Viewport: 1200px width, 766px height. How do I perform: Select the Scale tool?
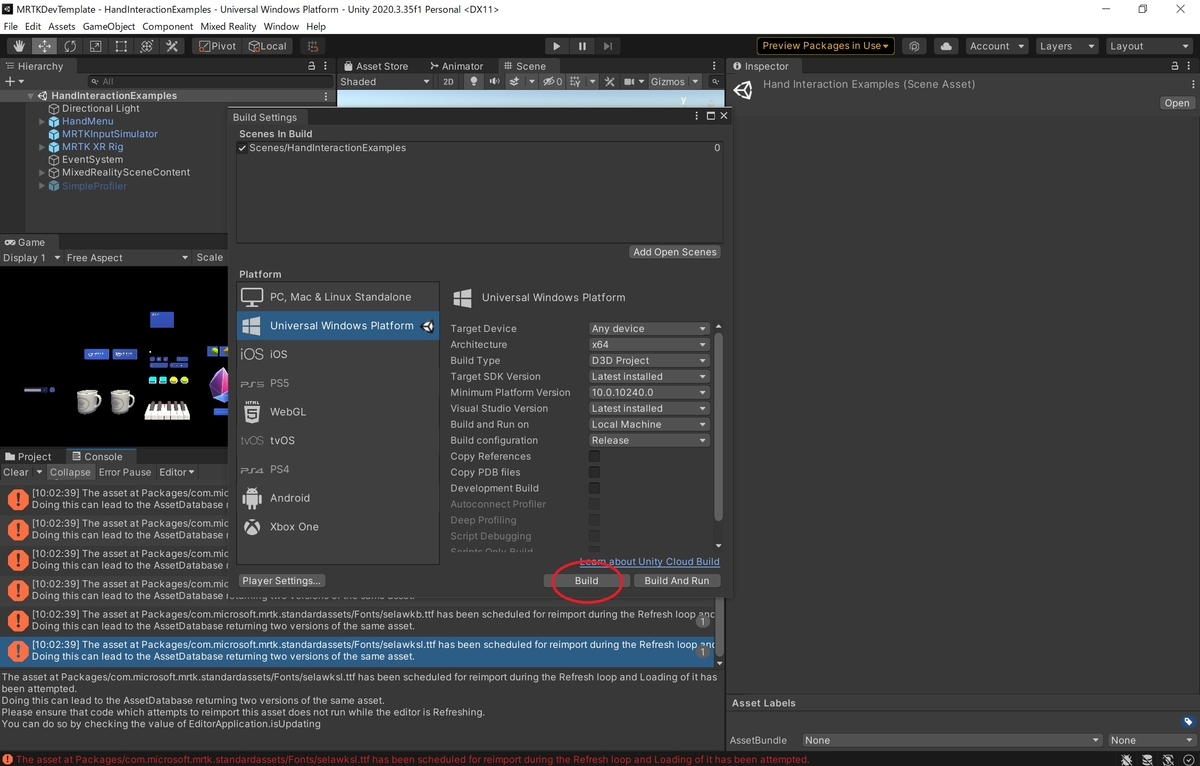coord(95,46)
